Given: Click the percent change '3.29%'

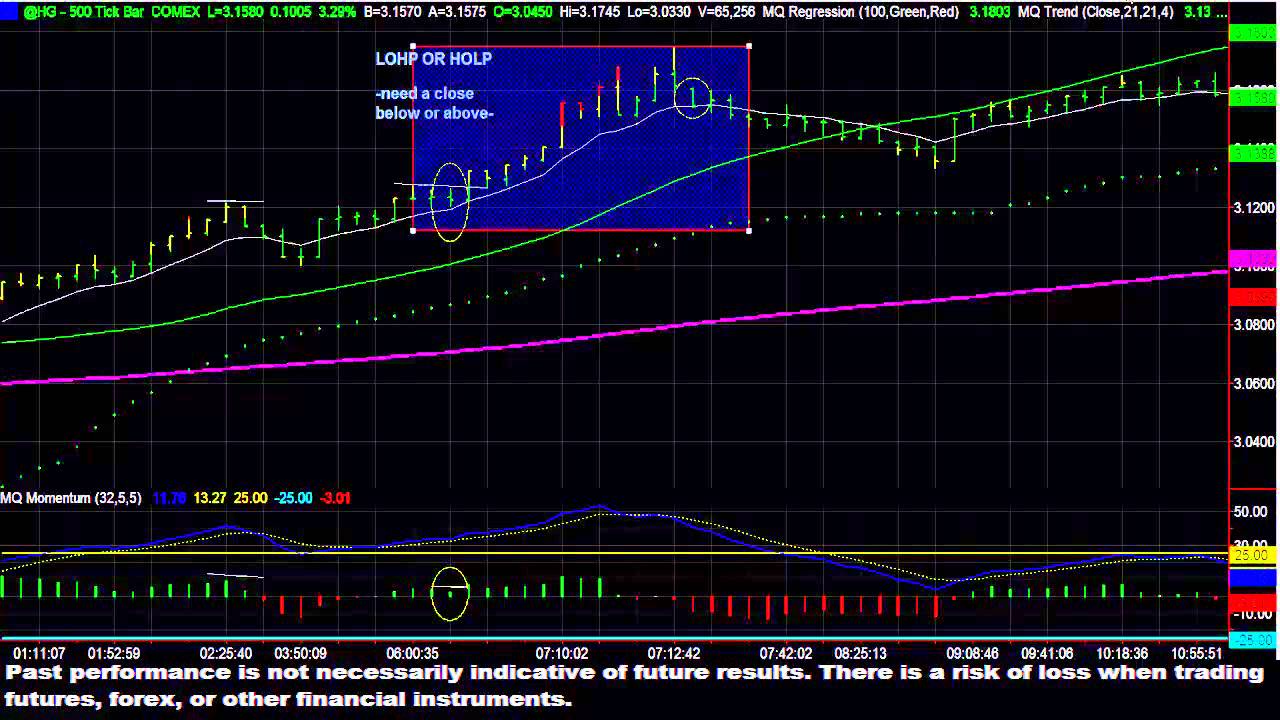Looking at the screenshot, I should tap(338, 12).
